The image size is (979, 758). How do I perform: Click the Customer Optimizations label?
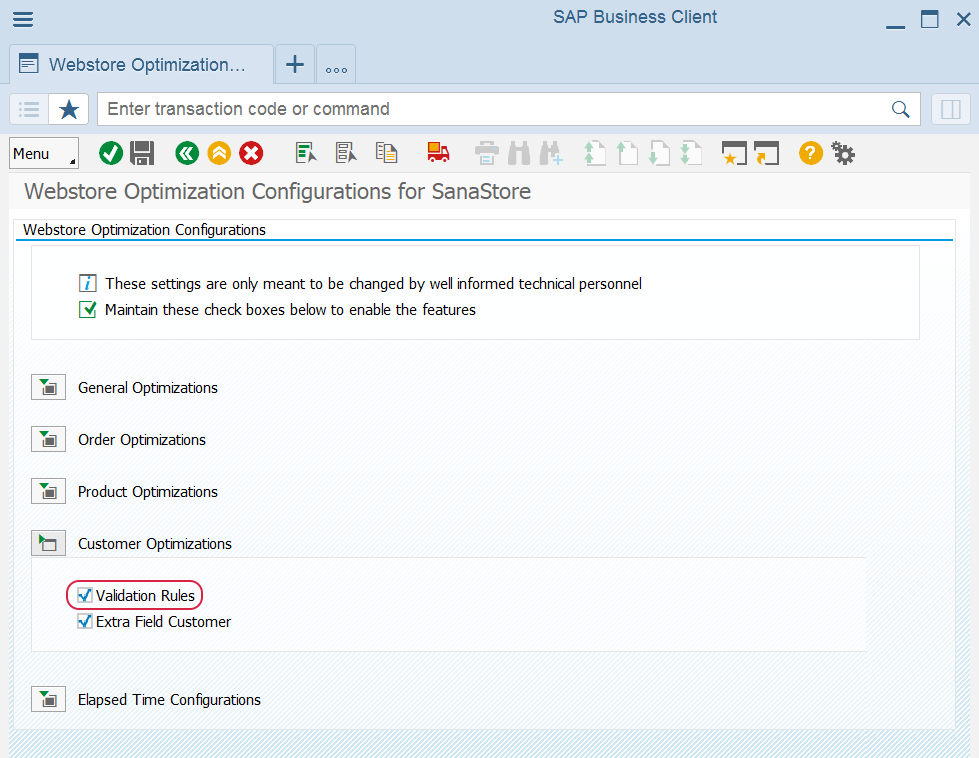[155, 544]
